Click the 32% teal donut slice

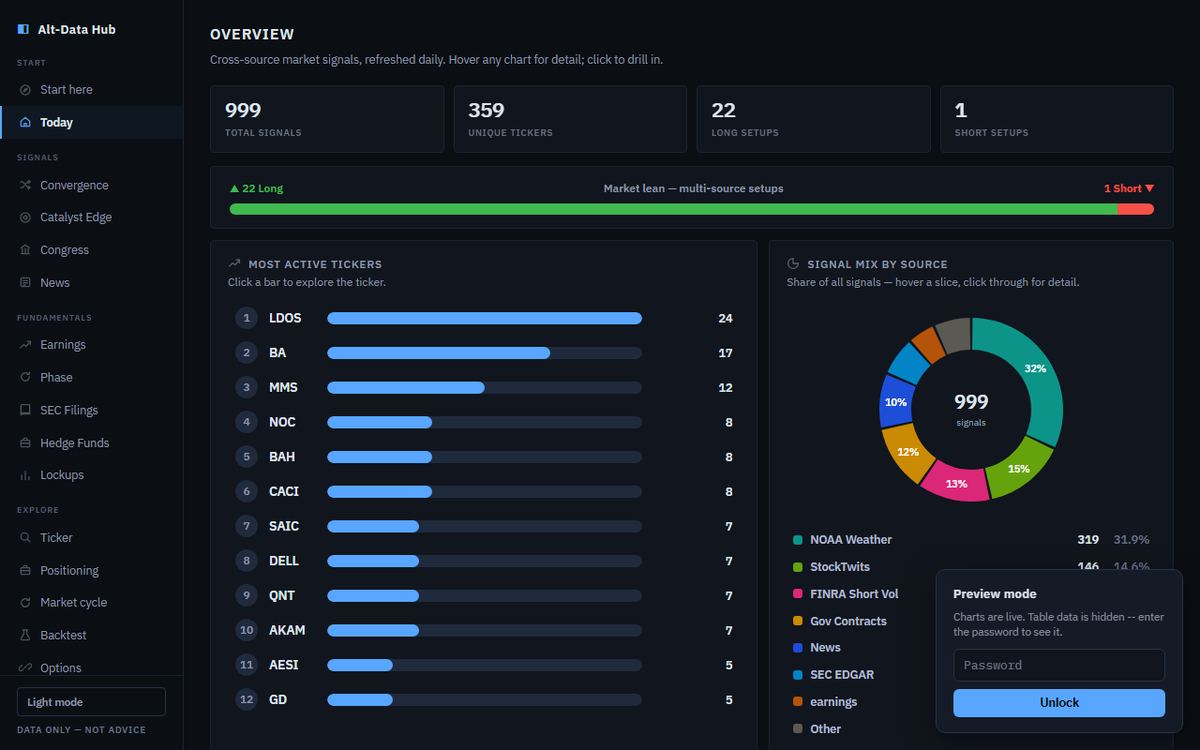[x=1034, y=370]
